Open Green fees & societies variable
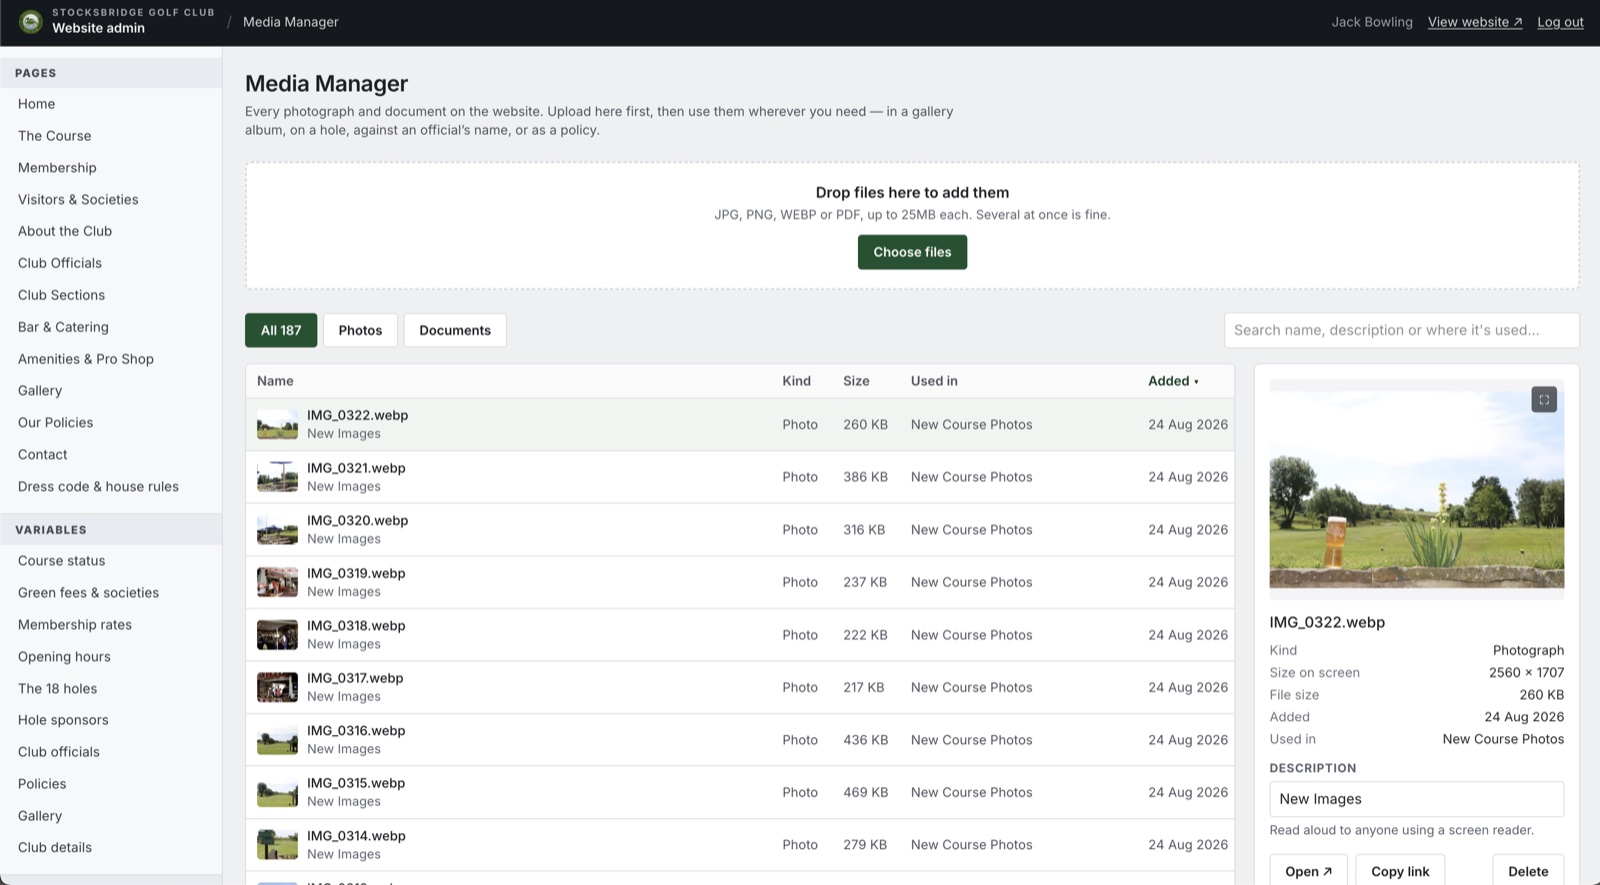Image resolution: width=1600 pixels, height=885 pixels. coord(88,593)
